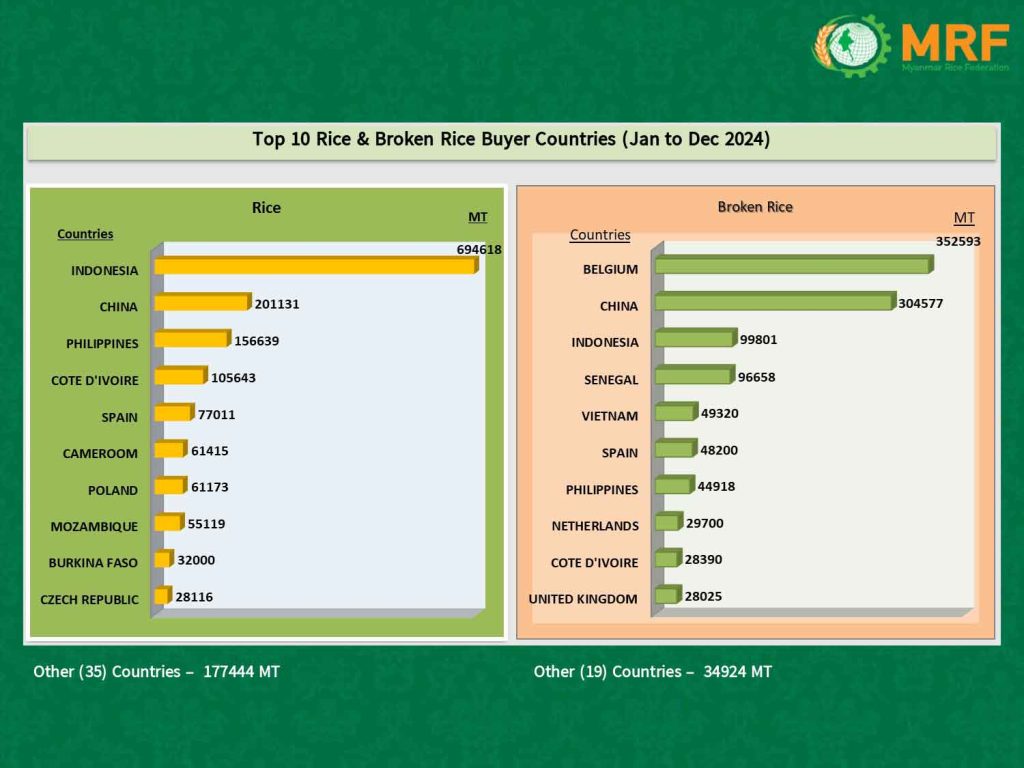Select the SENEGAL label

(611, 380)
